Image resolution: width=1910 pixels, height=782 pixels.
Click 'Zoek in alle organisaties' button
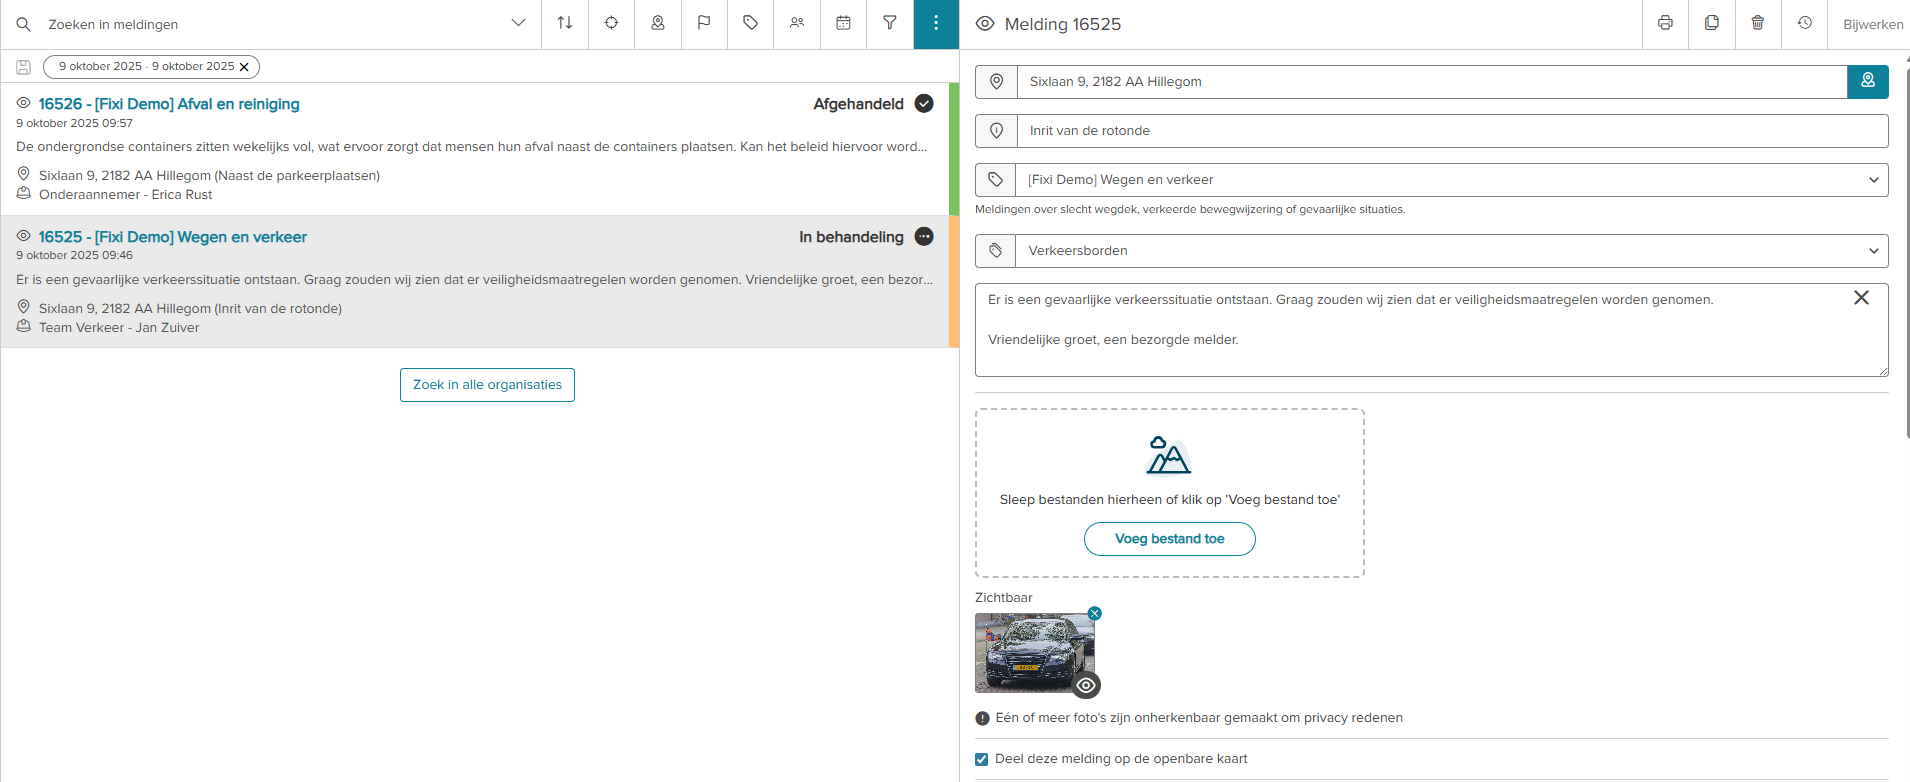[x=487, y=385]
